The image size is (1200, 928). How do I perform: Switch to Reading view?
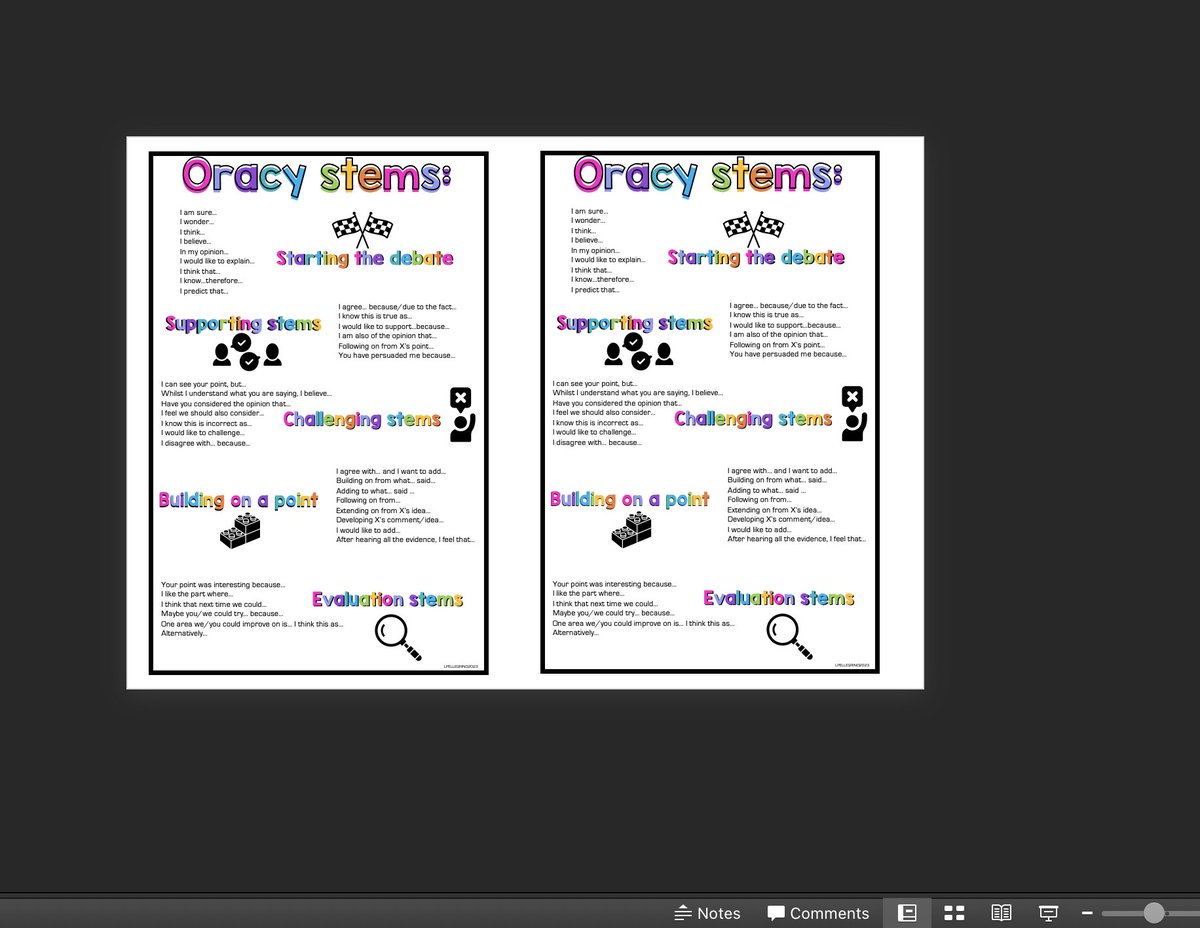[1001, 913]
